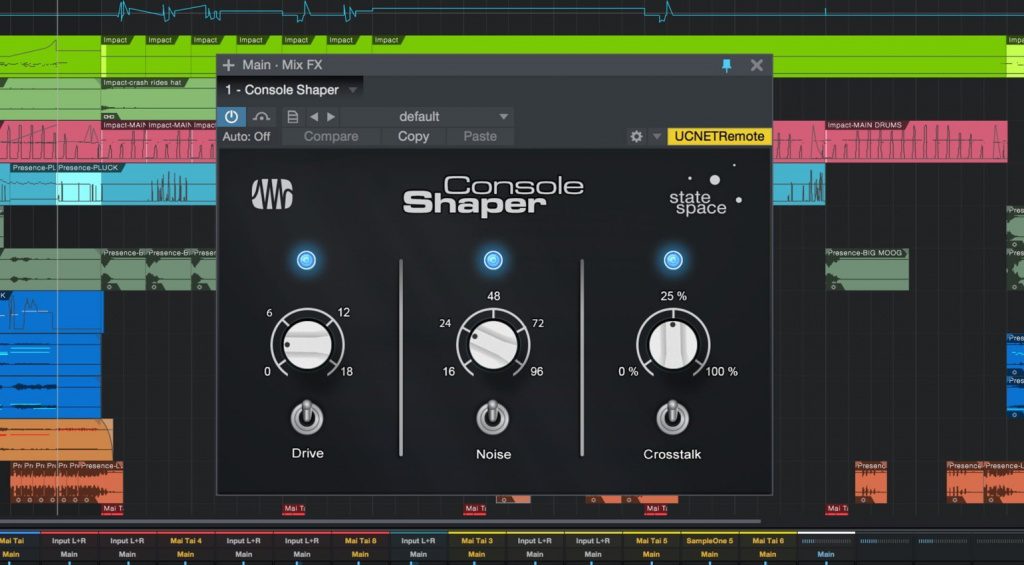The height and width of the screenshot is (565, 1024).
Task: Open the Main output selector under Mai Tai 6
Action: point(767,555)
